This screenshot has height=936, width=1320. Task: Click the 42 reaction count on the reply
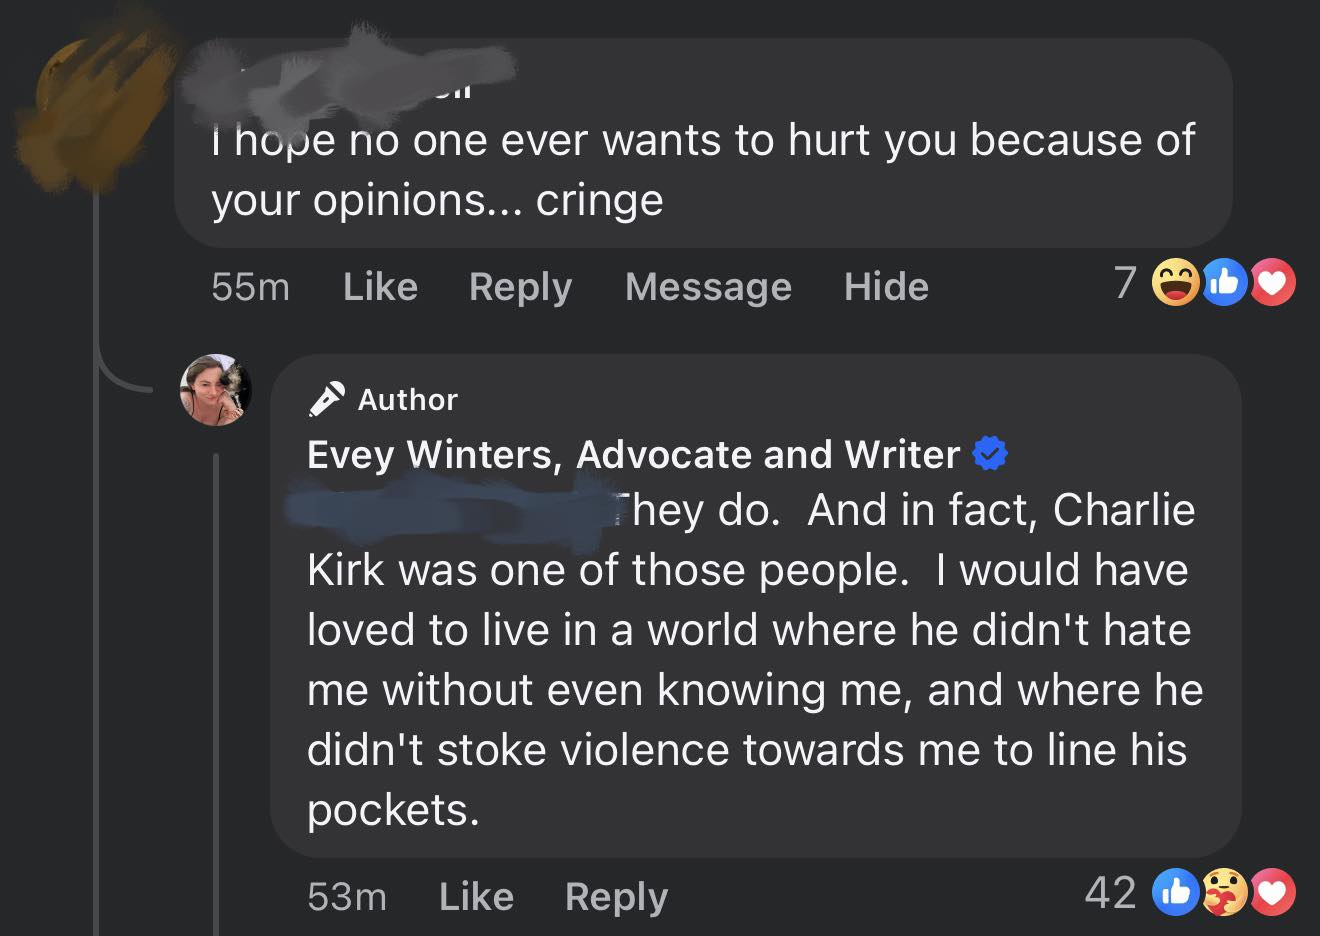pos(1110,892)
